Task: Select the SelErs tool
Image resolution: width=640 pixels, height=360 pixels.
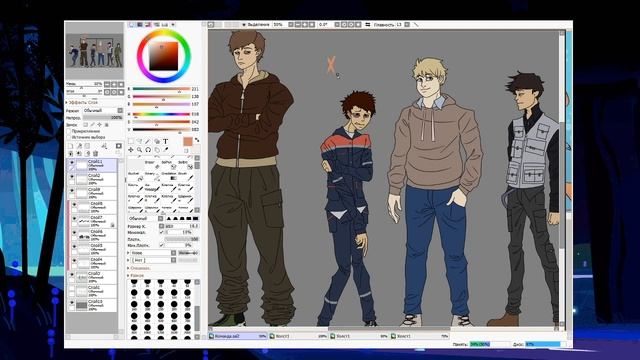Action: coord(185,165)
